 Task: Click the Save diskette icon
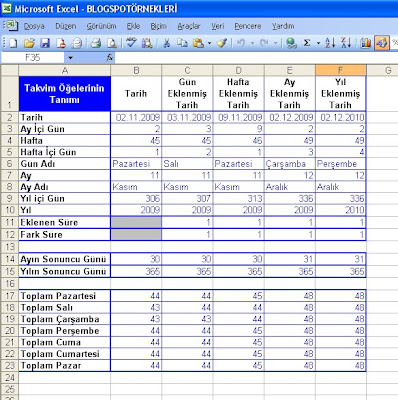[x=45, y=43]
